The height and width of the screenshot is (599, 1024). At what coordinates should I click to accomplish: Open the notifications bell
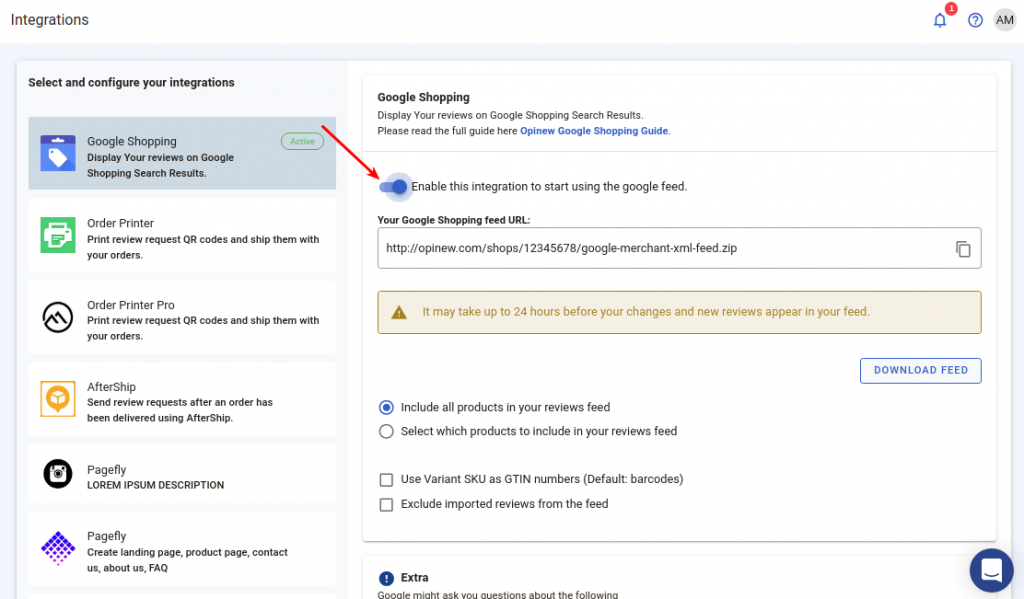[940, 20]
